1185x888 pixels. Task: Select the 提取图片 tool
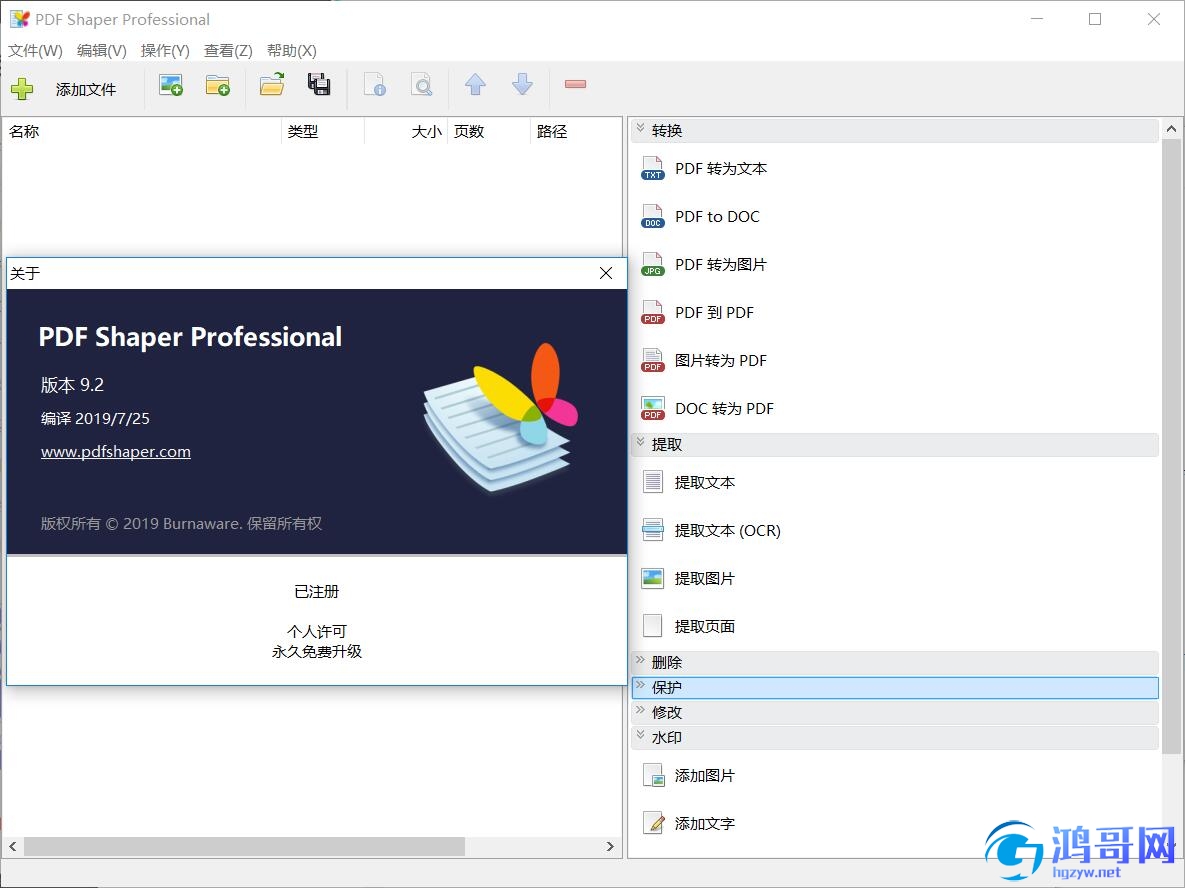[688, 578]
